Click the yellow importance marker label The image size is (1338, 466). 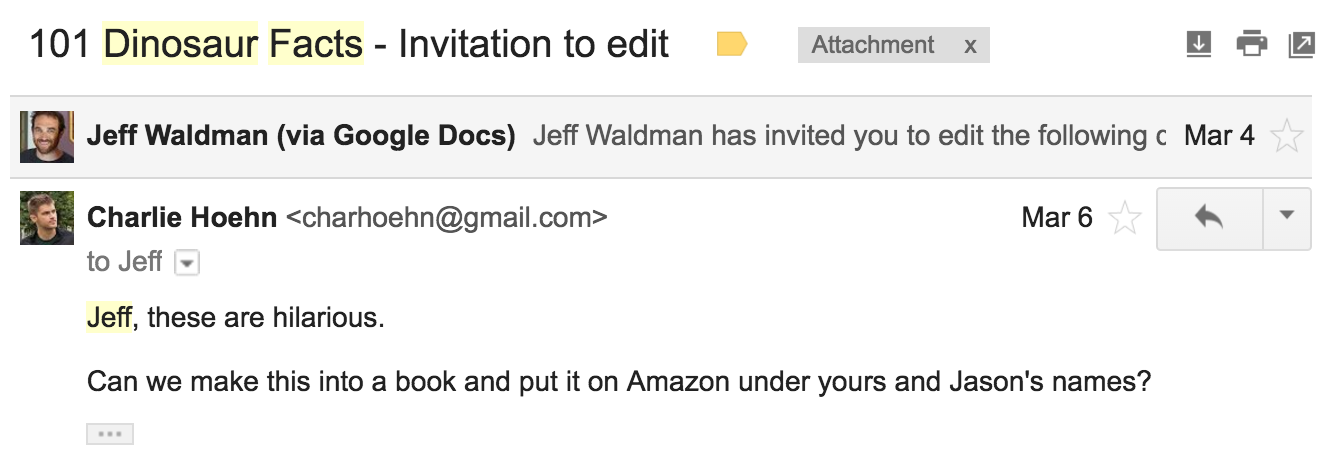[732, 44]
